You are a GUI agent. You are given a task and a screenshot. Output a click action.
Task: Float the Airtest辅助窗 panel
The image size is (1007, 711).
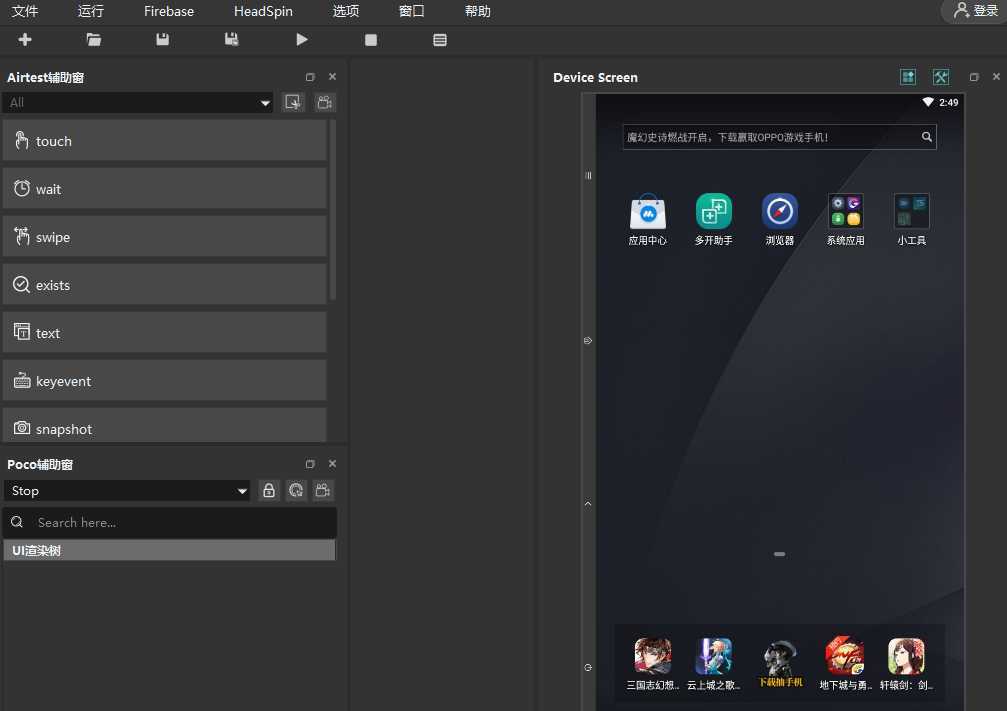[x=310, y=77]
